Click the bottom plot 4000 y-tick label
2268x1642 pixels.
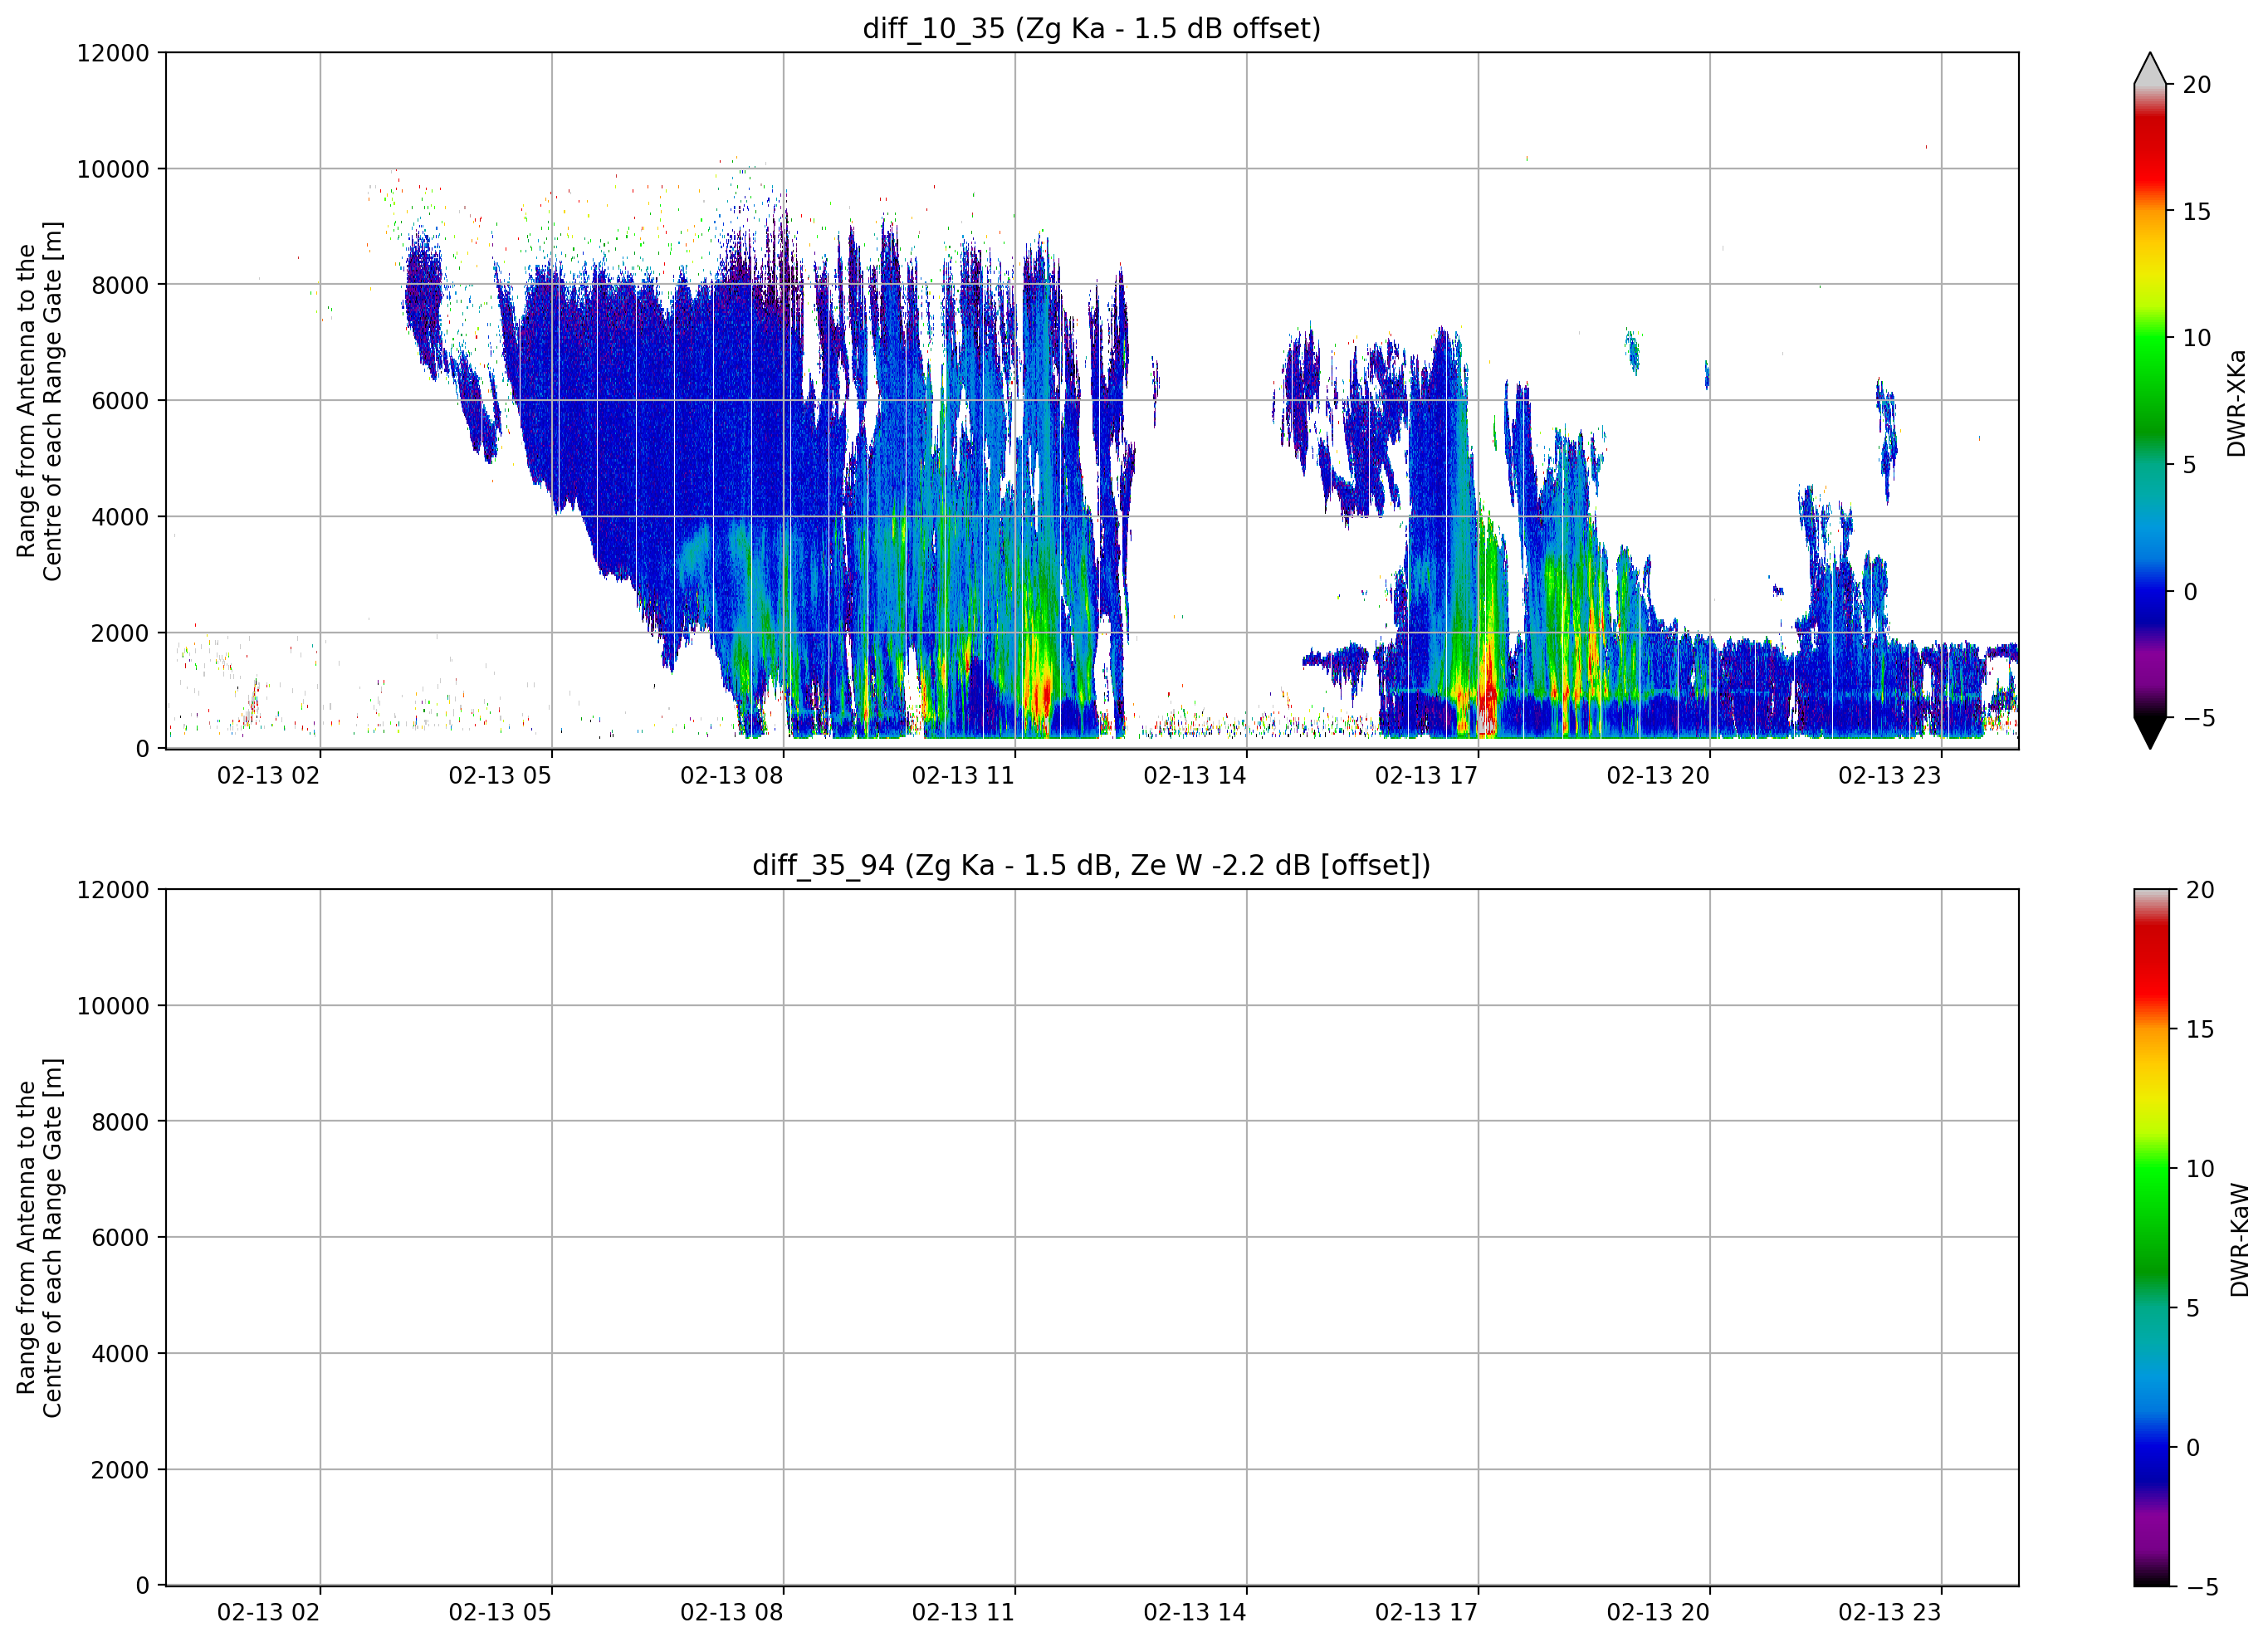120,1354
